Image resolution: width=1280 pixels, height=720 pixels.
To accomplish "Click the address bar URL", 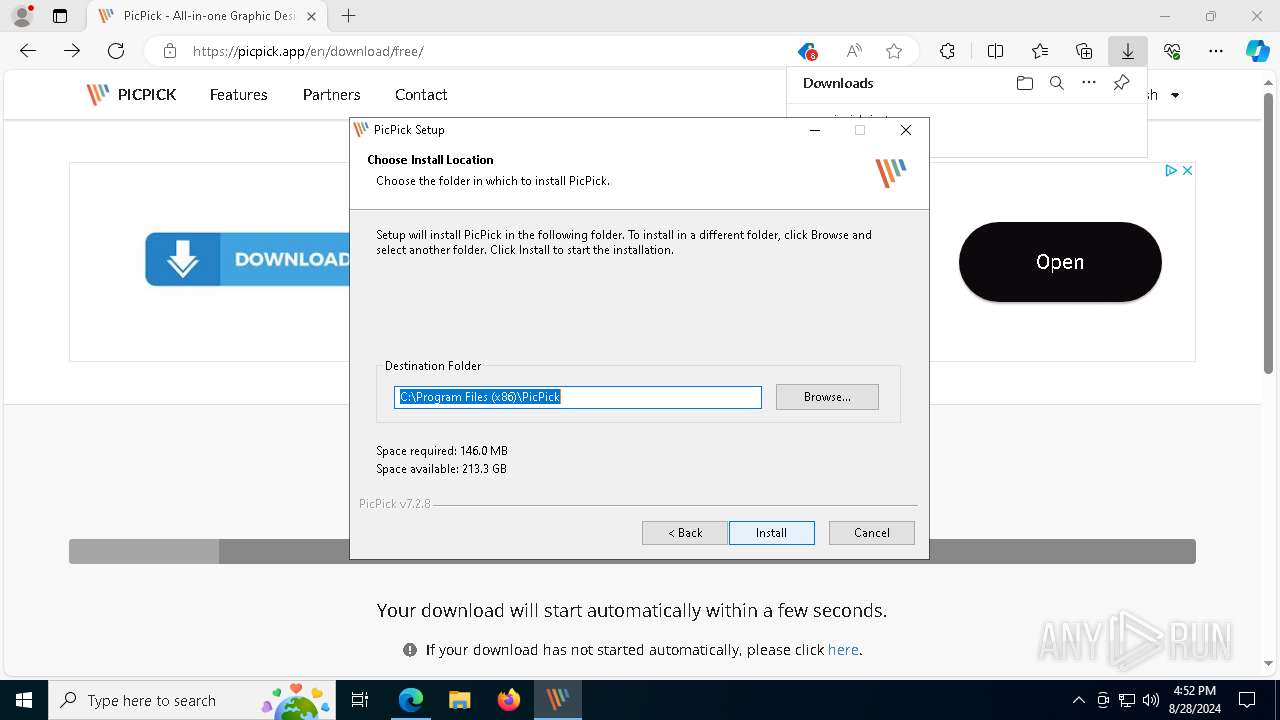I will click(308, 51).
